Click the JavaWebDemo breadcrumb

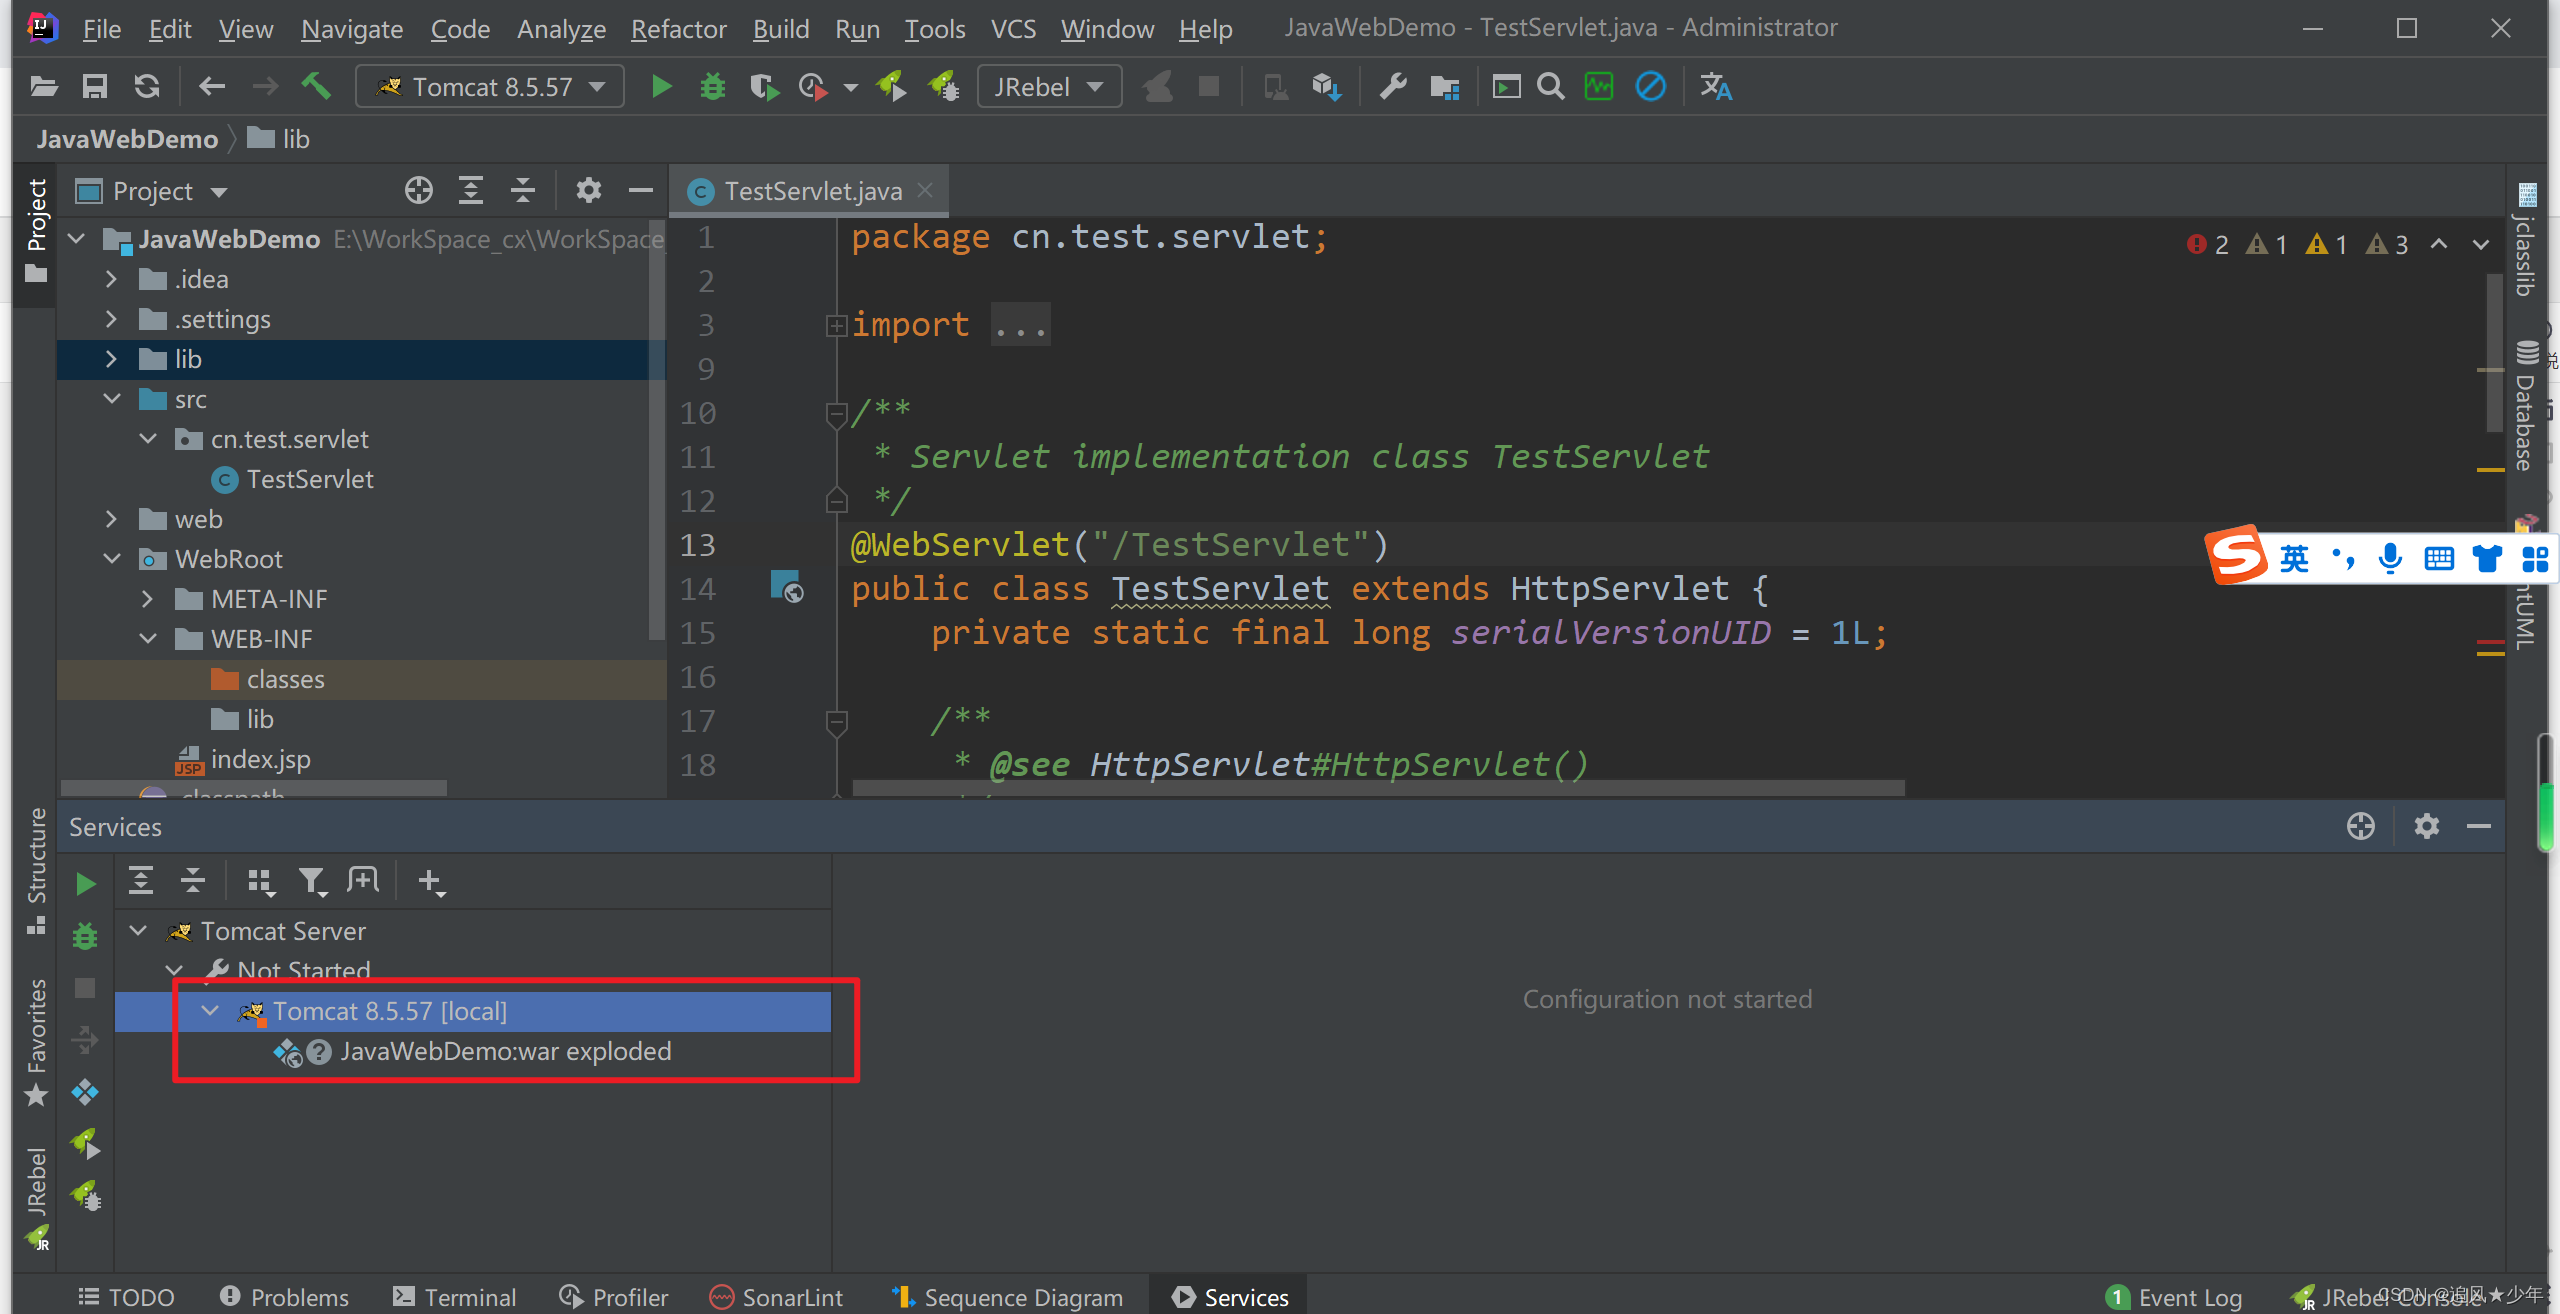127,139
